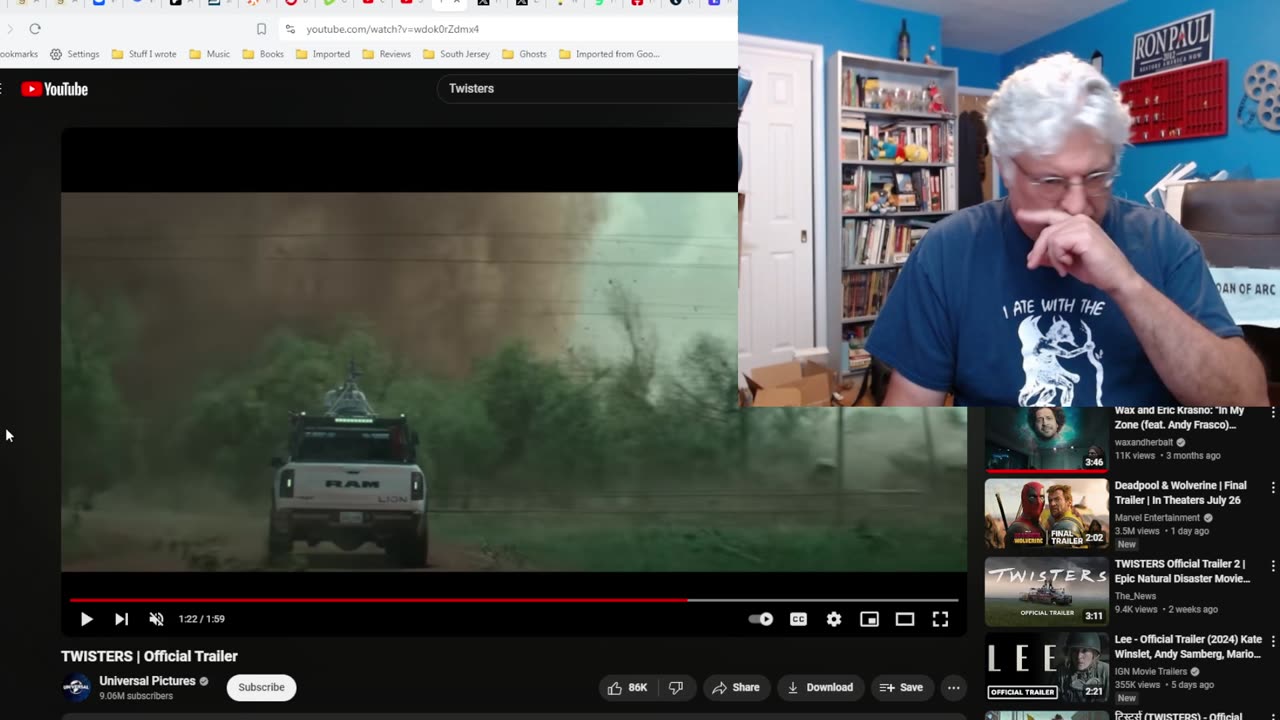
Task: Click Marvel Entertainment channel name
Action: pyautogui.click(x=1157, y=518)
